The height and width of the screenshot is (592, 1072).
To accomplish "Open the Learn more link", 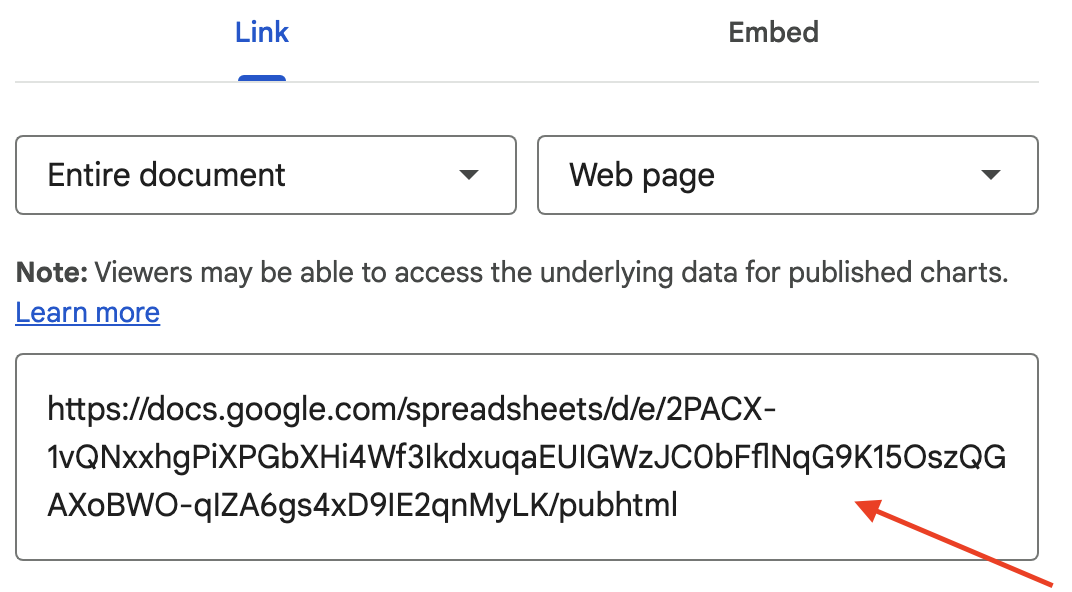I will tap(88, 313).
